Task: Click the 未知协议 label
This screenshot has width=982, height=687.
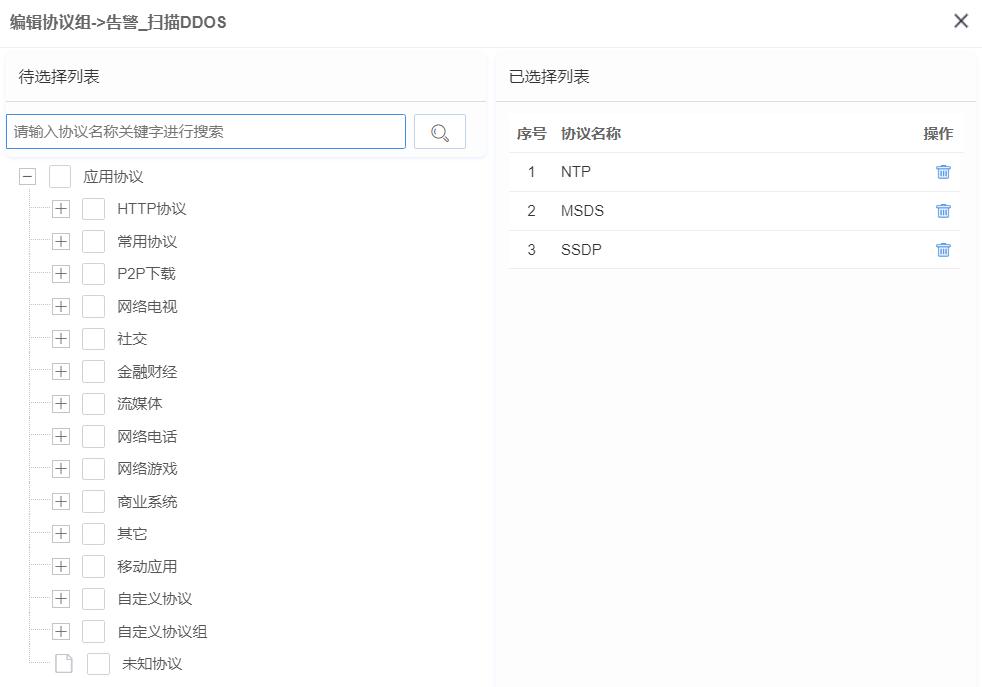Action: click(152, 664)
